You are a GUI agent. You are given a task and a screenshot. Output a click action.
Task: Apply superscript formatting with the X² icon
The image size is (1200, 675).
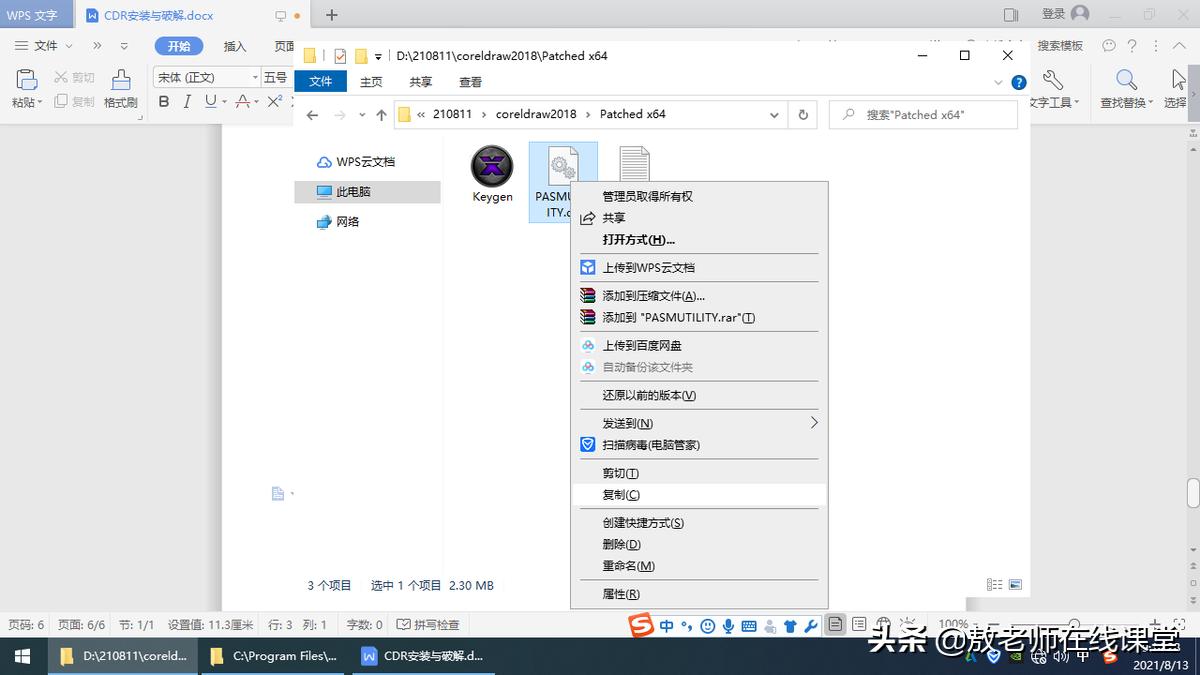274,101
